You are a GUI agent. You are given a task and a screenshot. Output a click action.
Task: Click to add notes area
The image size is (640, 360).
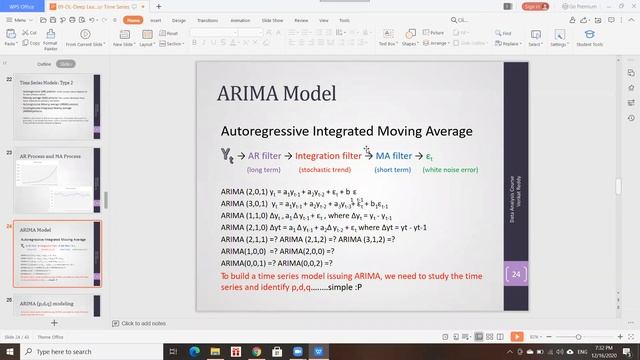coord(143,323)
